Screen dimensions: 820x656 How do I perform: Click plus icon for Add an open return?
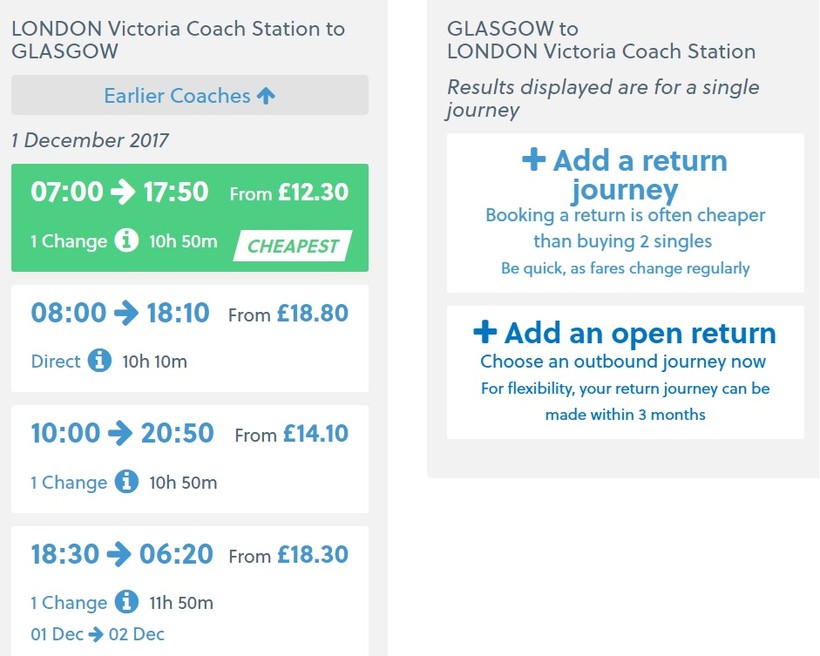(x=484, y=333)
